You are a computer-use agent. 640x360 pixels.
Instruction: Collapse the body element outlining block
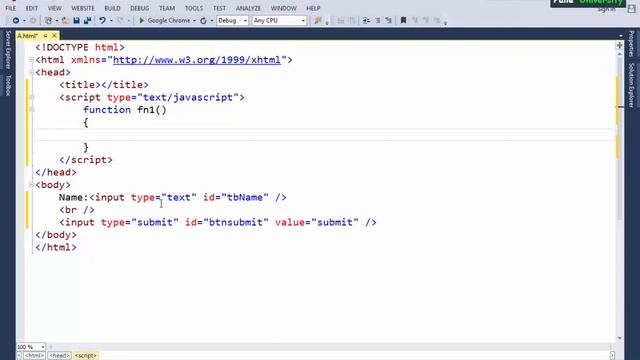31,185
